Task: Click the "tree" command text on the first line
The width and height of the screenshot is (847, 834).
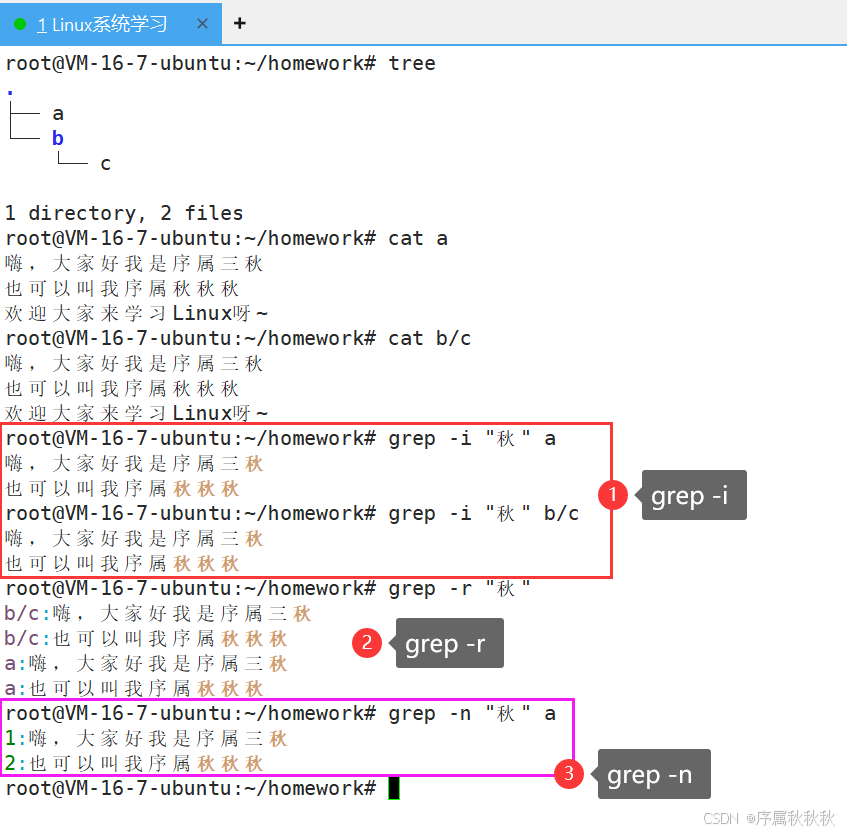Action: 412,64
